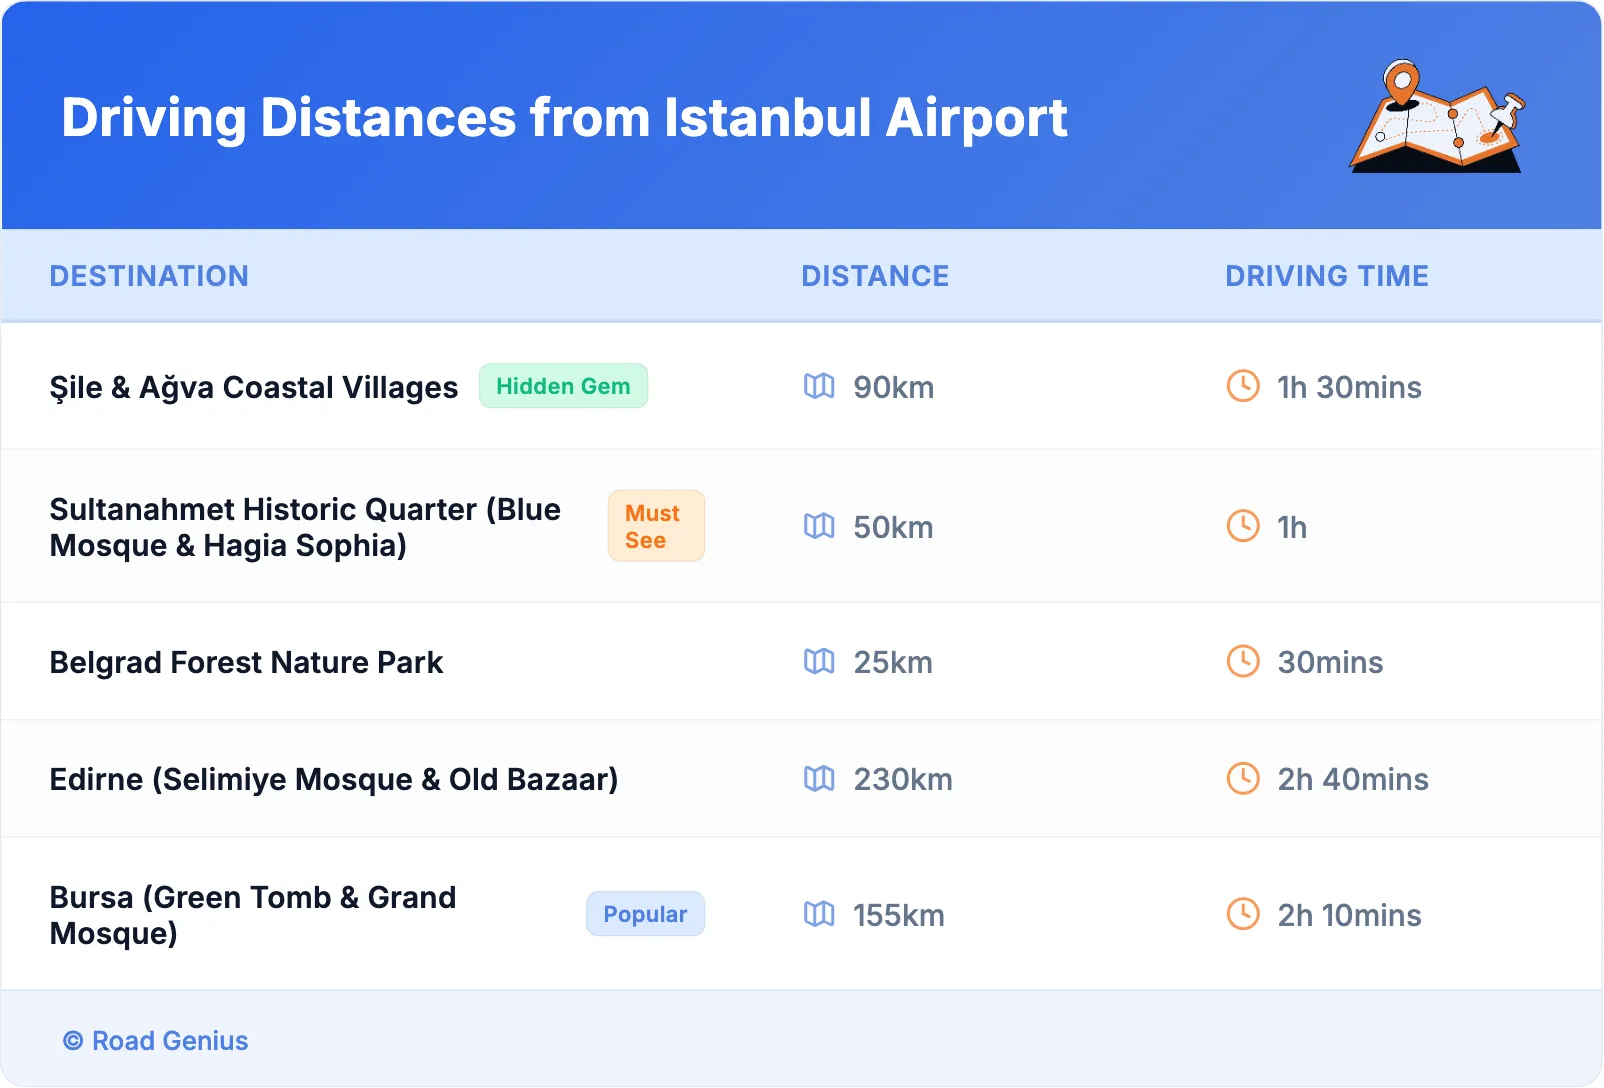The image size is (1604, 1088).
Task: Click the clock icon in the Sultanahmet row
Action: 1243,526
